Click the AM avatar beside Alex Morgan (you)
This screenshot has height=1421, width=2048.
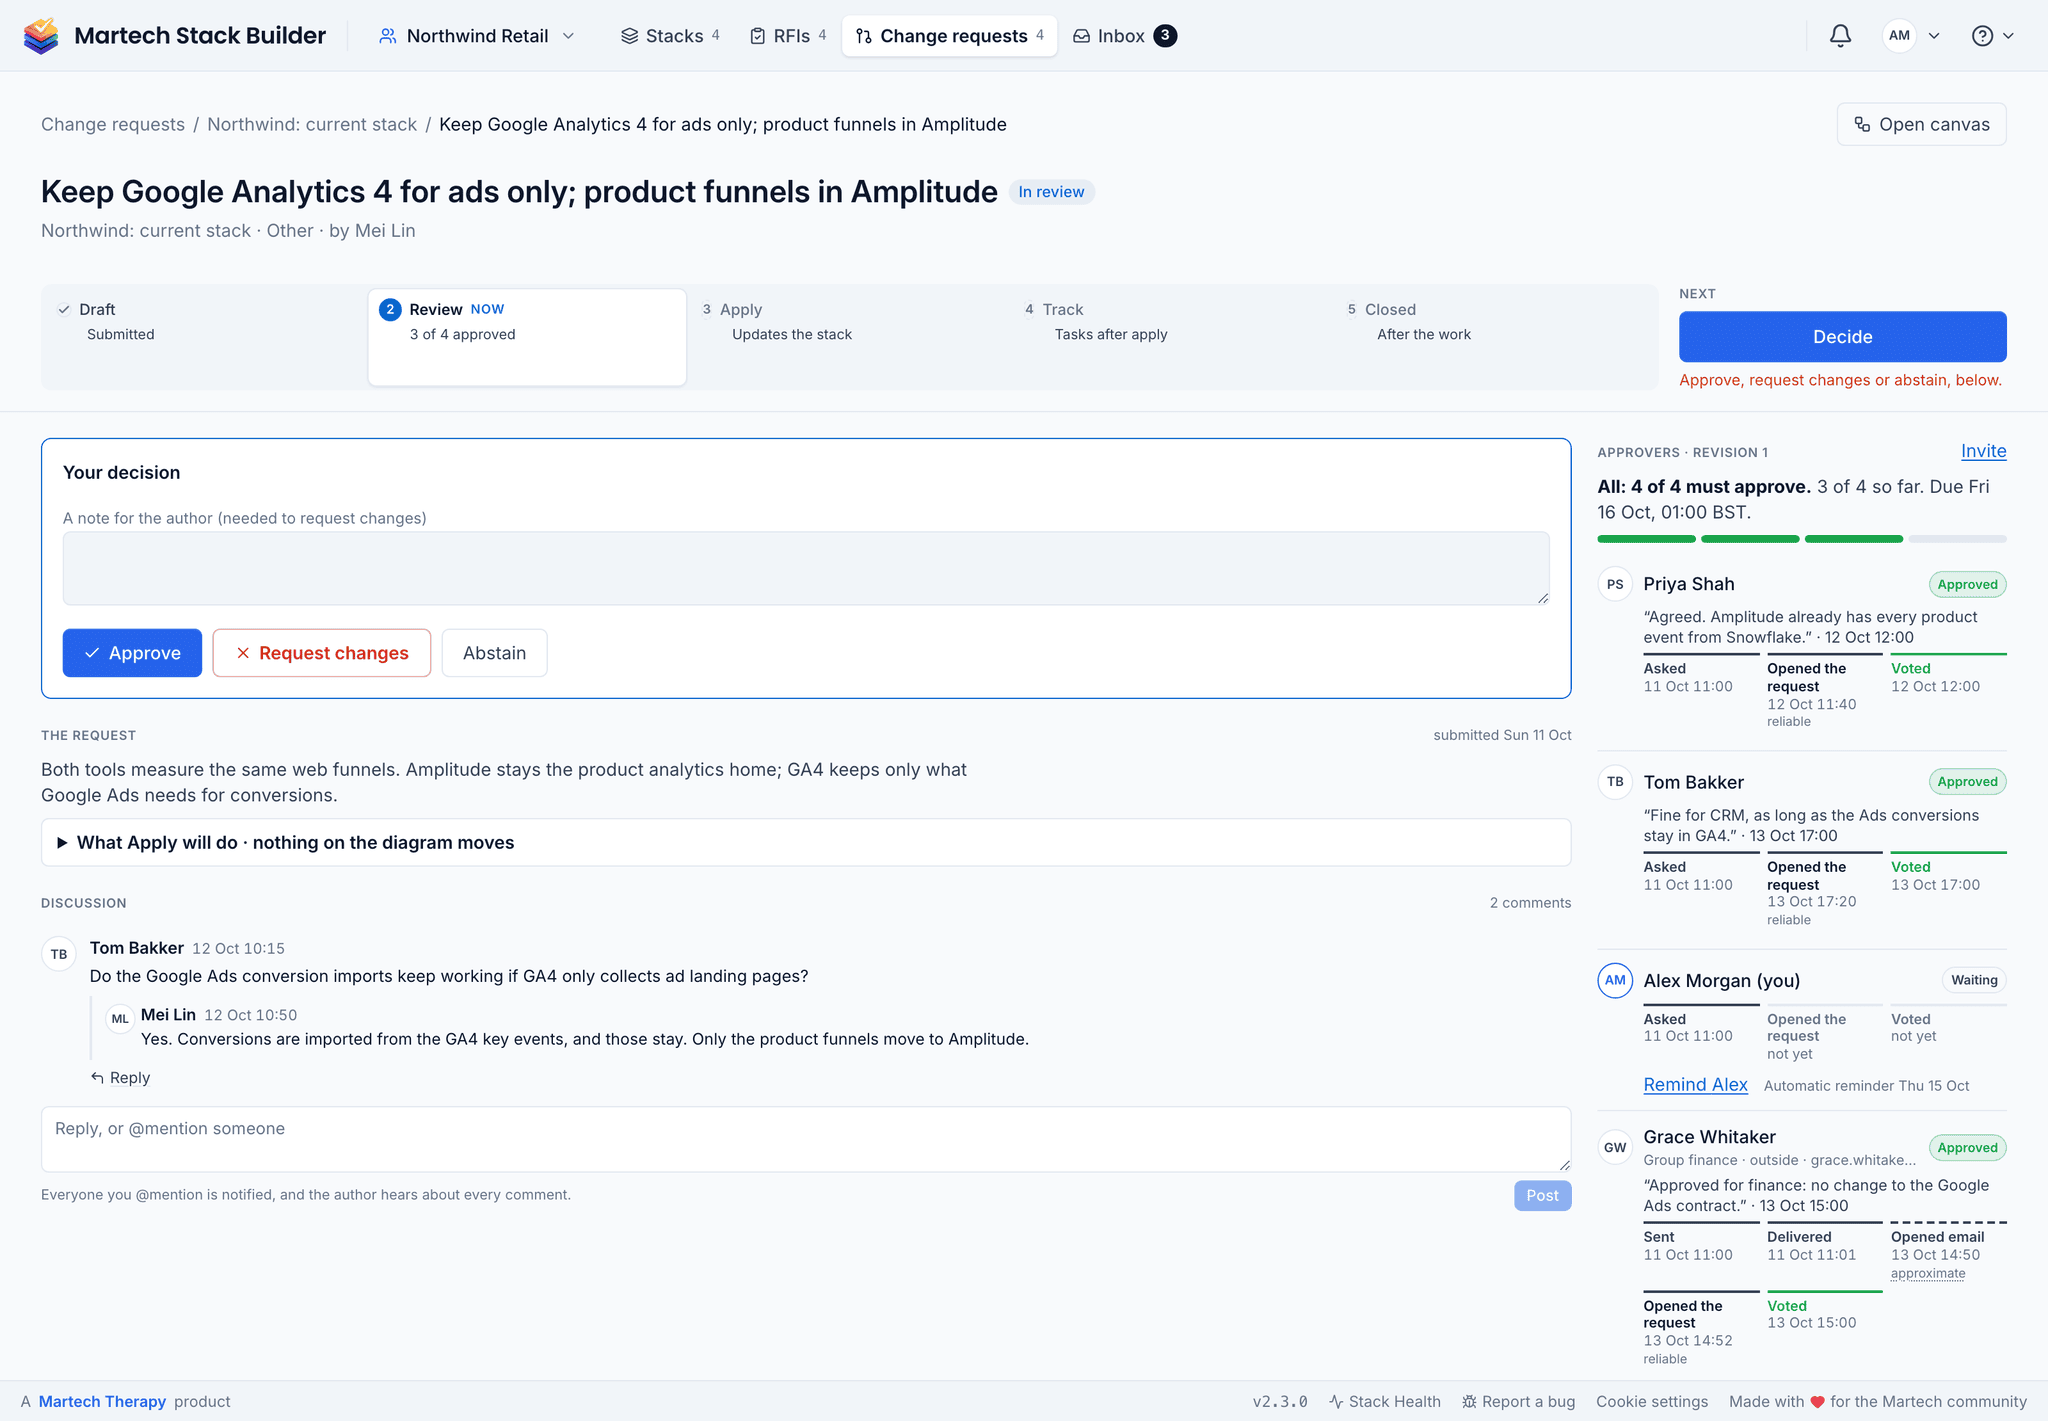(x=1615, y=980)
